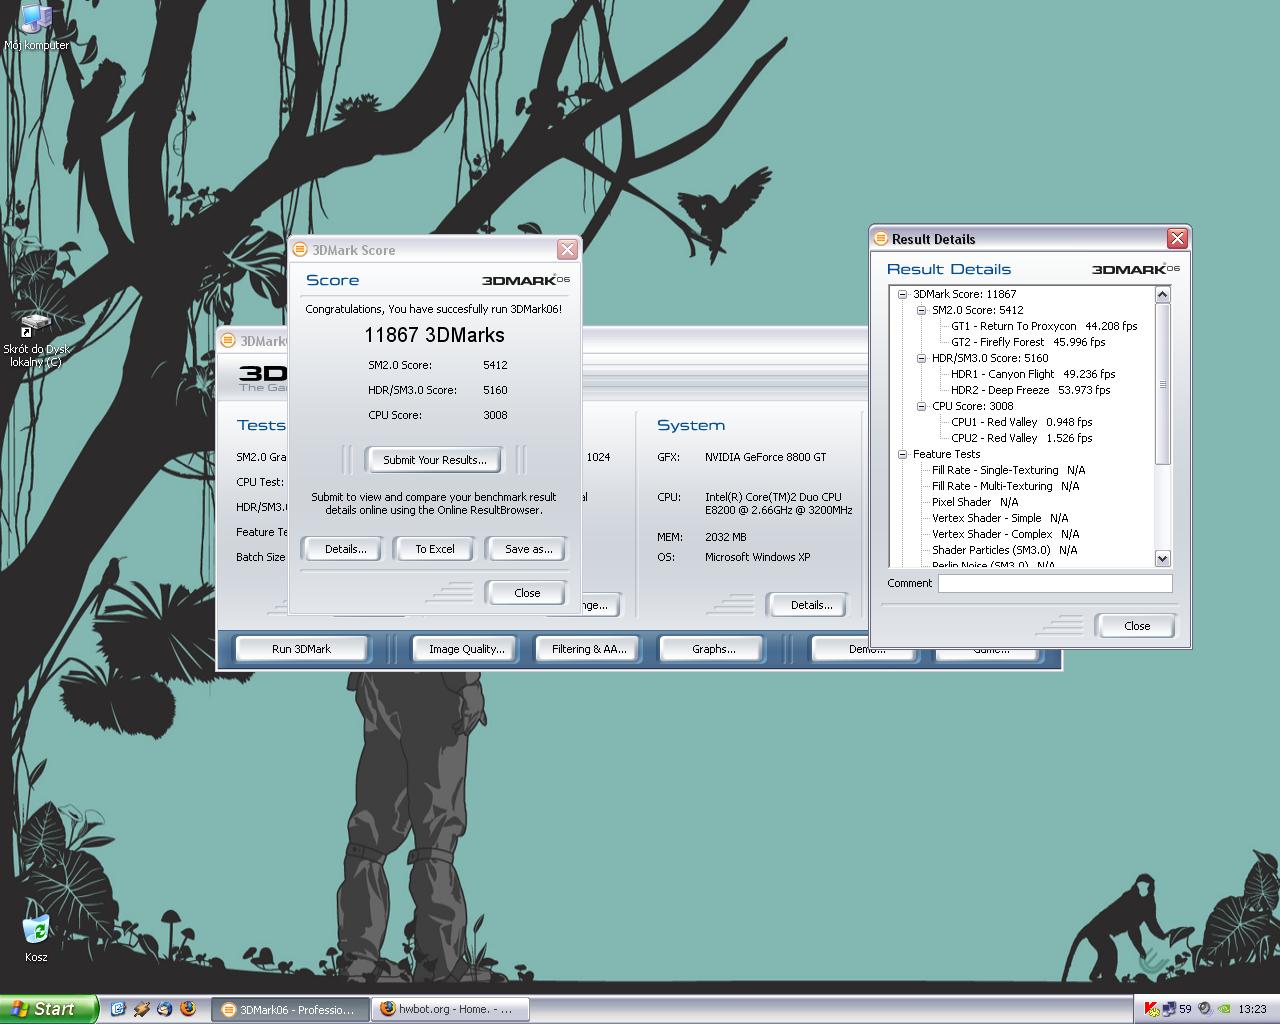1280x1024 pixels.
Task: Launch Thunderbird from the quick launch bar
Action: pos(164,1009)
